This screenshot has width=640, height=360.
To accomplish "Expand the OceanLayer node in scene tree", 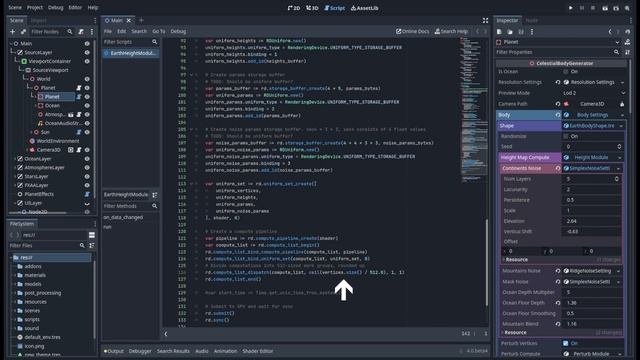I will click(x=16, y=159).
